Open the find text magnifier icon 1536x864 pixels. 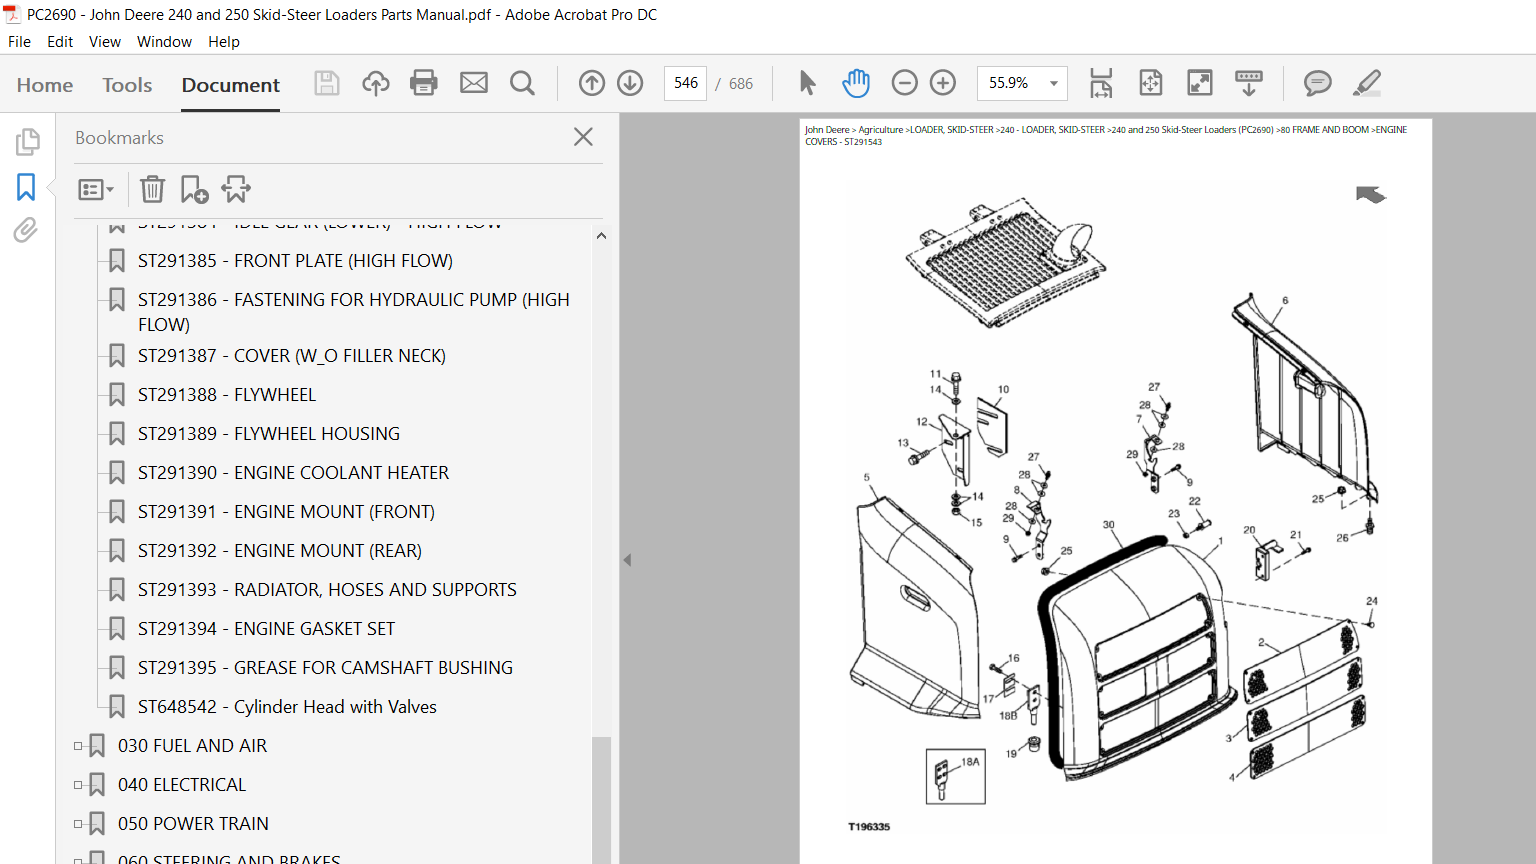pyautogui.click(x=522, y=83)
